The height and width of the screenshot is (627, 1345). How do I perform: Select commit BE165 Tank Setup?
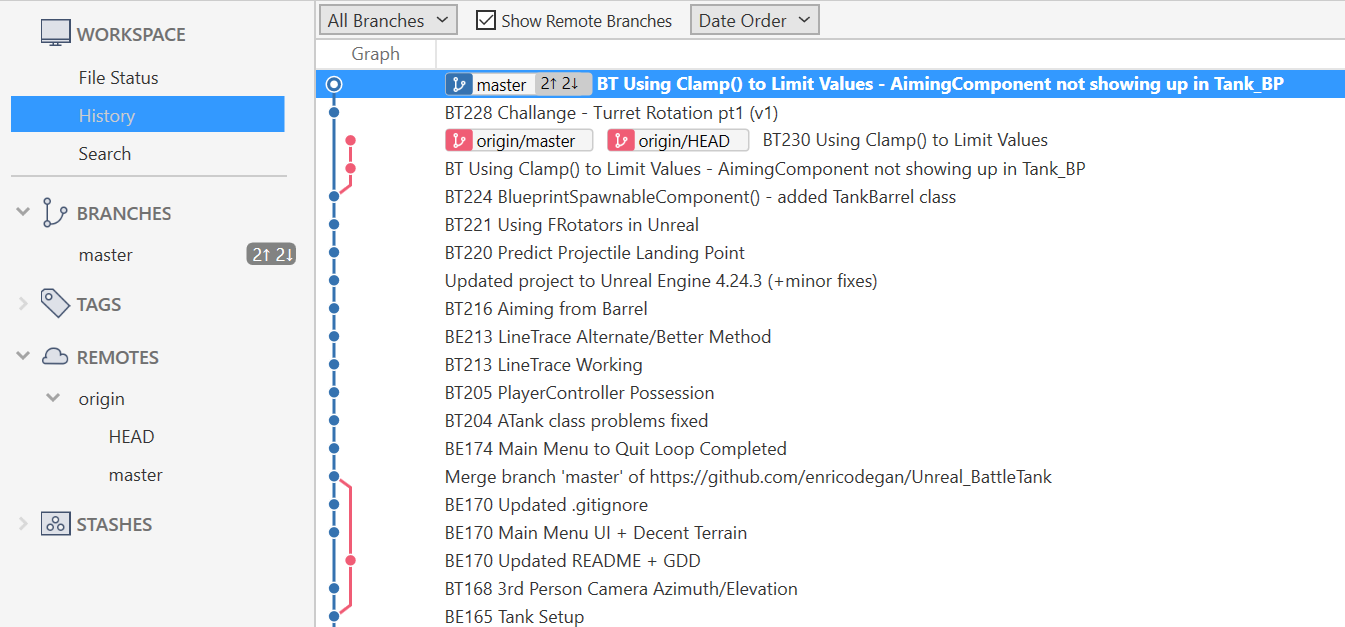point(514,617)
